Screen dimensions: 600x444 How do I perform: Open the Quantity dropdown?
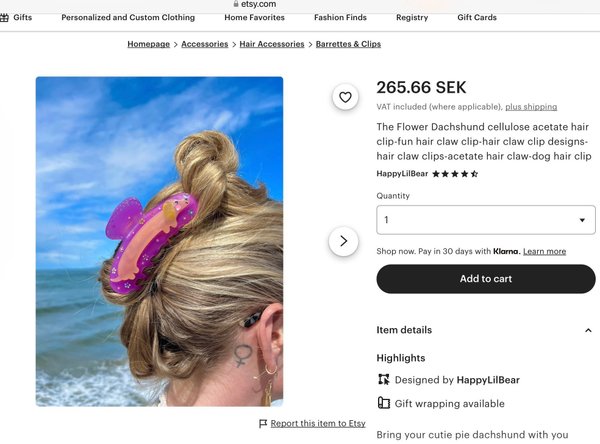tap(486, 220)
